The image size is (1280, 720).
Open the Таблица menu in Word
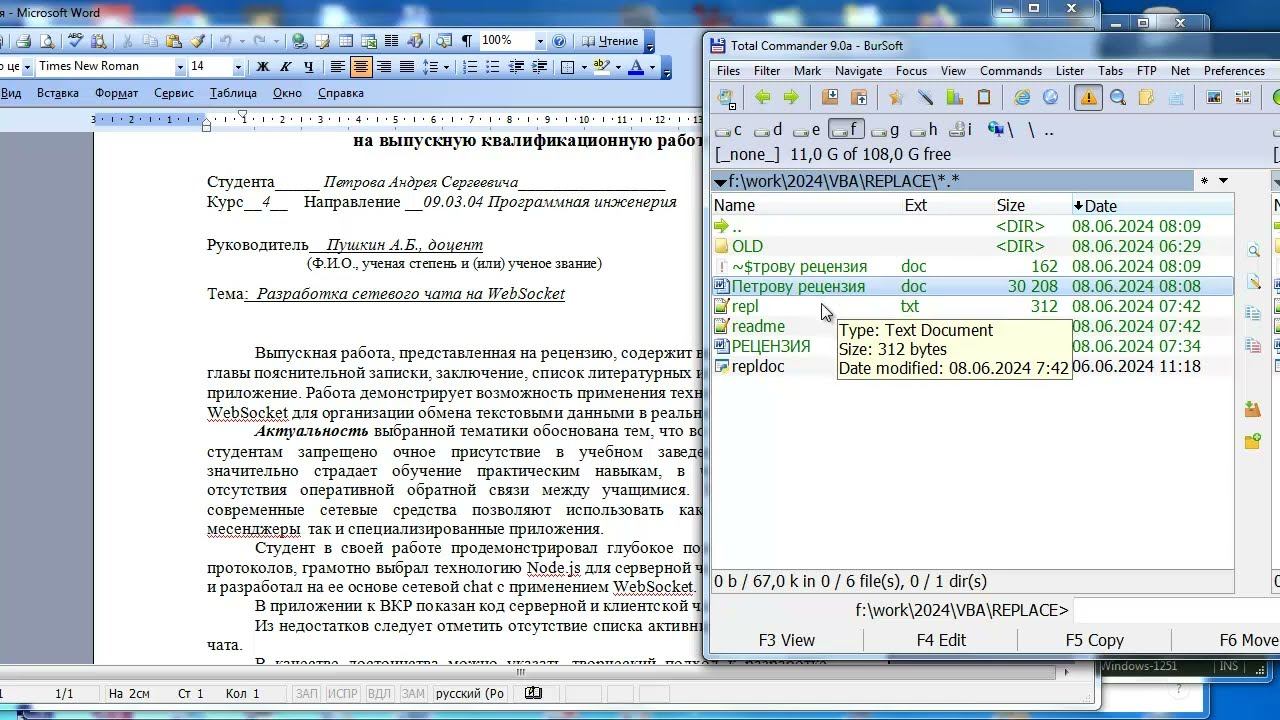point(233,93)
